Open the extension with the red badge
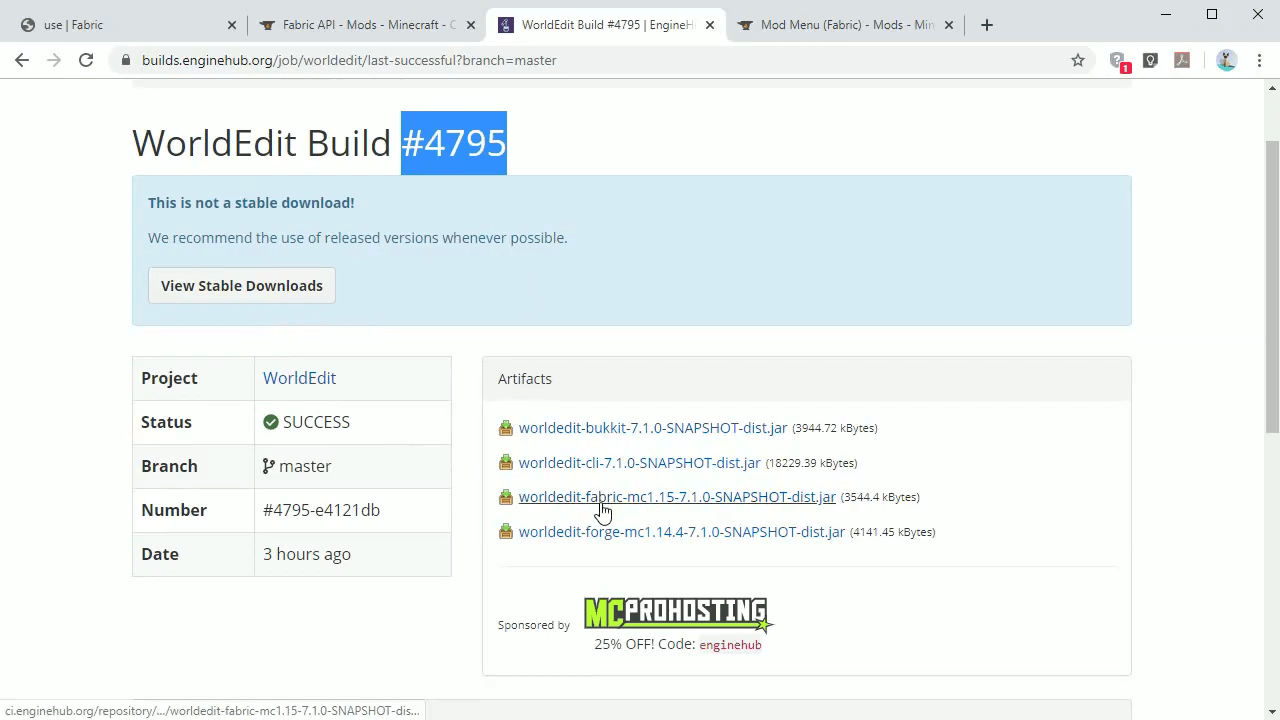Screen dimensions: 1280x720 pyautogui.click(x=1119, y=61)
